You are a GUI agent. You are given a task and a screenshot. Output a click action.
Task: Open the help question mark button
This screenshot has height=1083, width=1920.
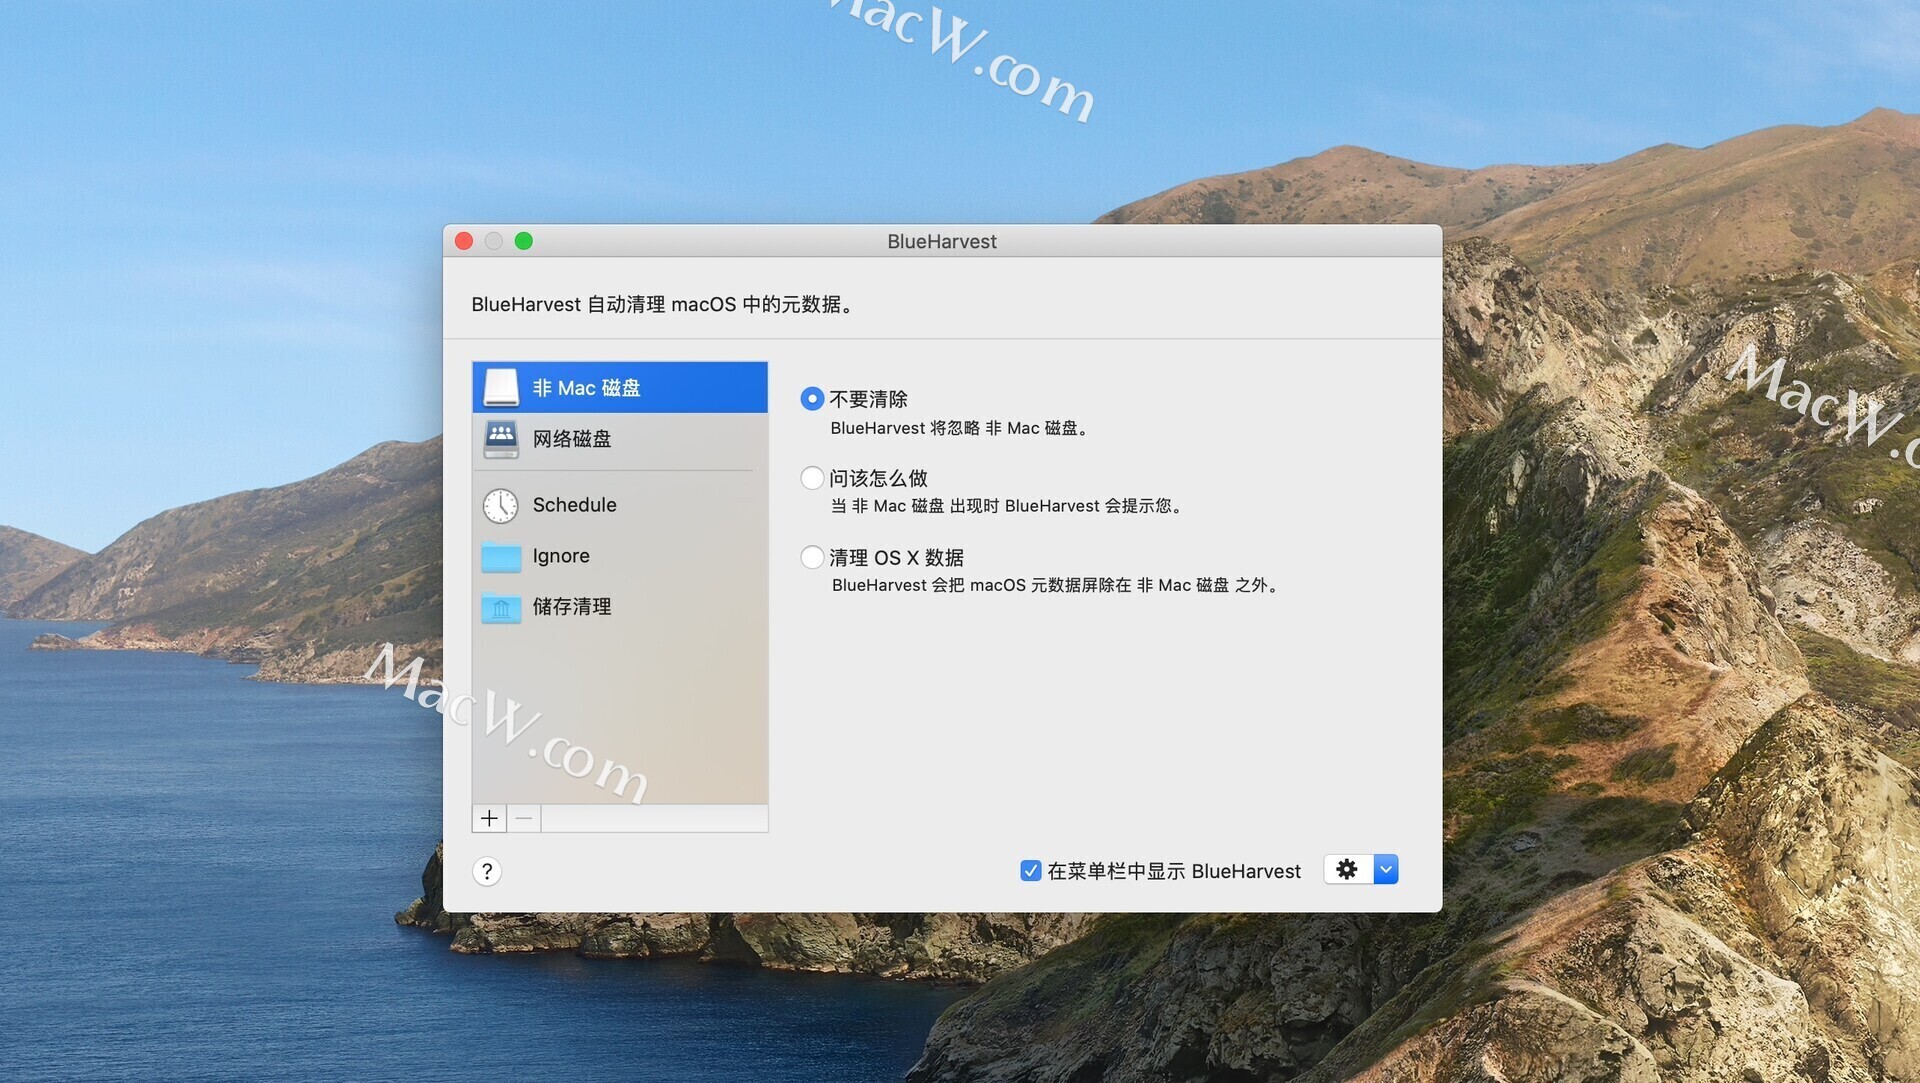487,871
